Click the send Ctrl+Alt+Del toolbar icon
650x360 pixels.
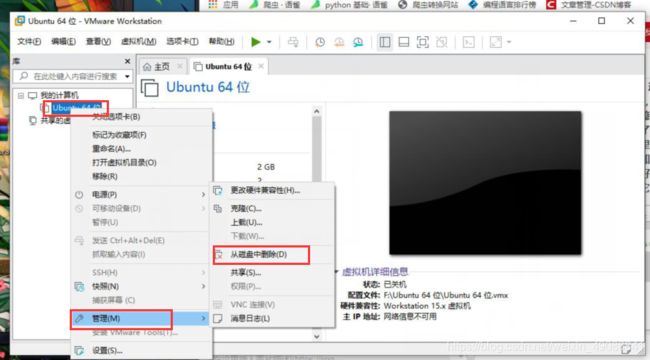point(293,42)
